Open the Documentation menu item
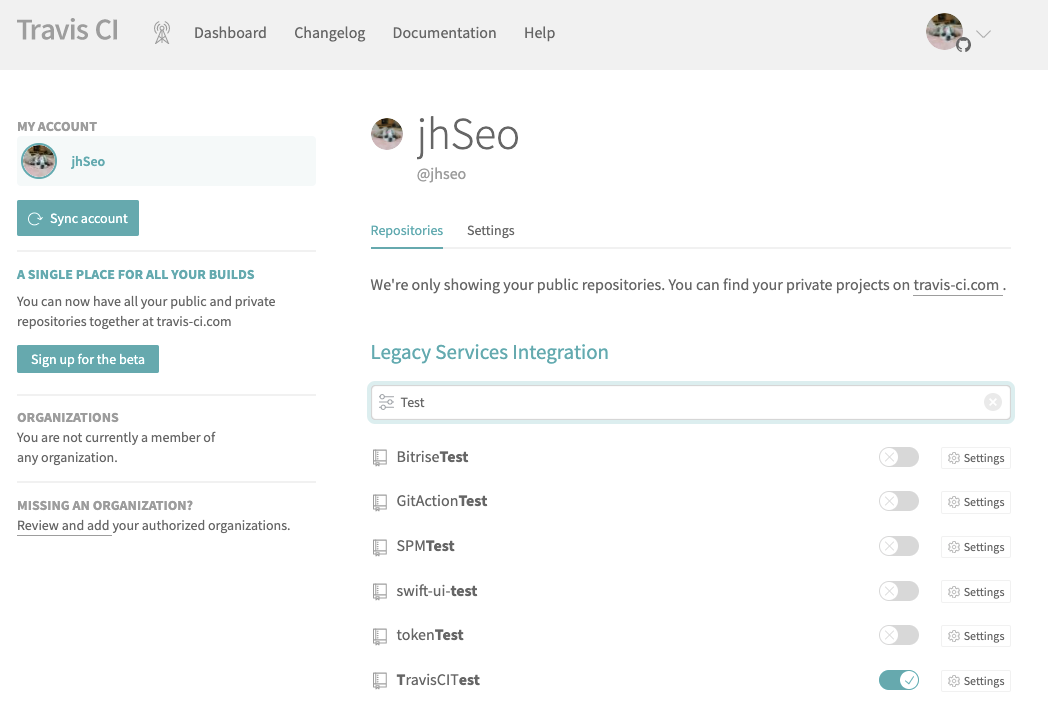Screen dimensions: 1048x710 (444, 33)
